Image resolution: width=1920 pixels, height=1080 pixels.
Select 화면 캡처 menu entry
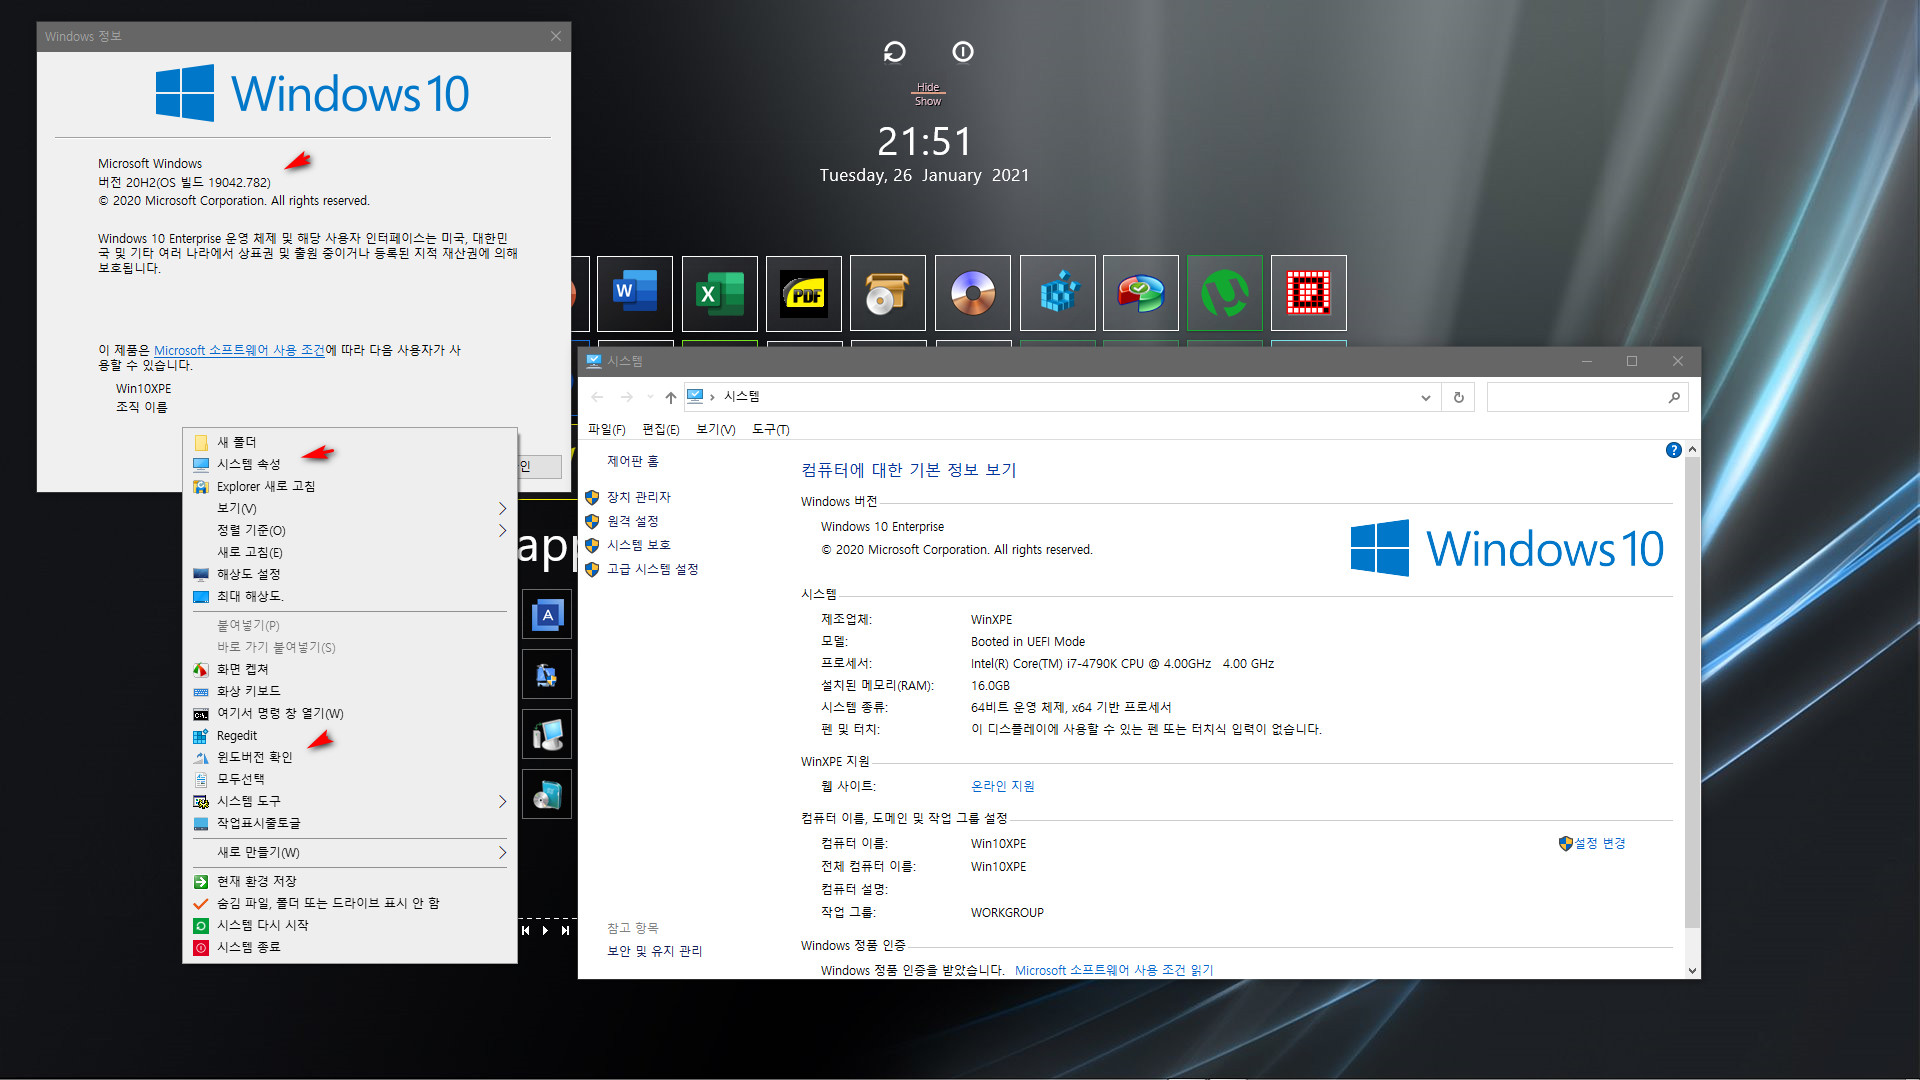tap(349, 669)
